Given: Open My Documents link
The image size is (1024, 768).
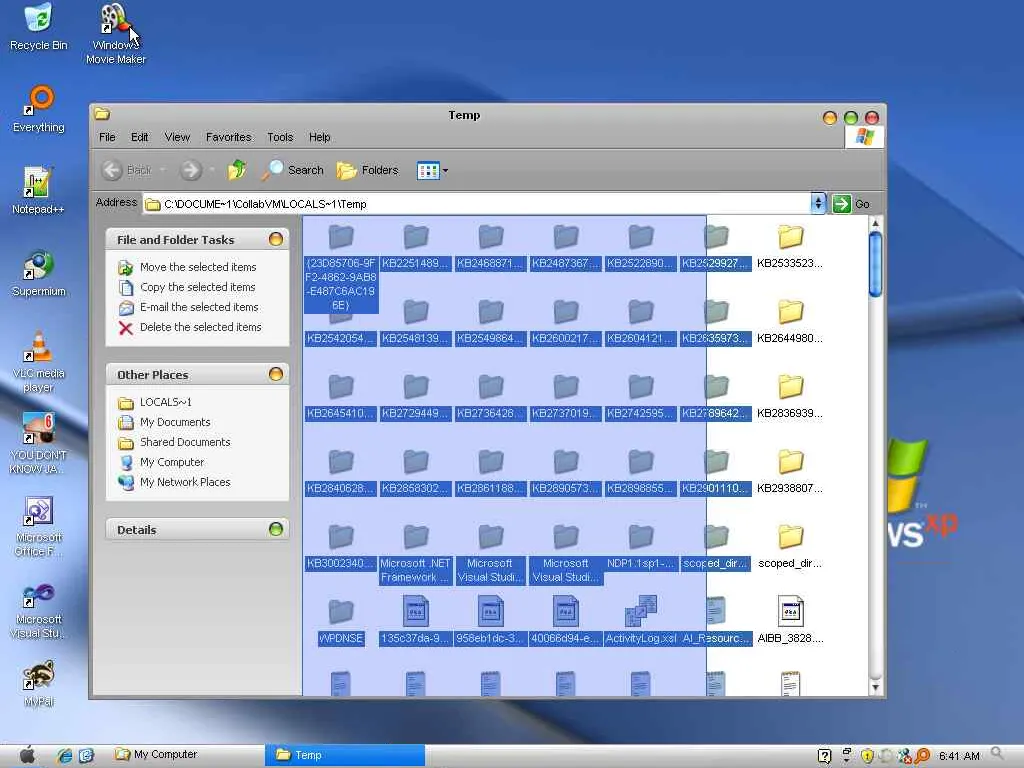Looking at the screenshot, I should point(164,423).
